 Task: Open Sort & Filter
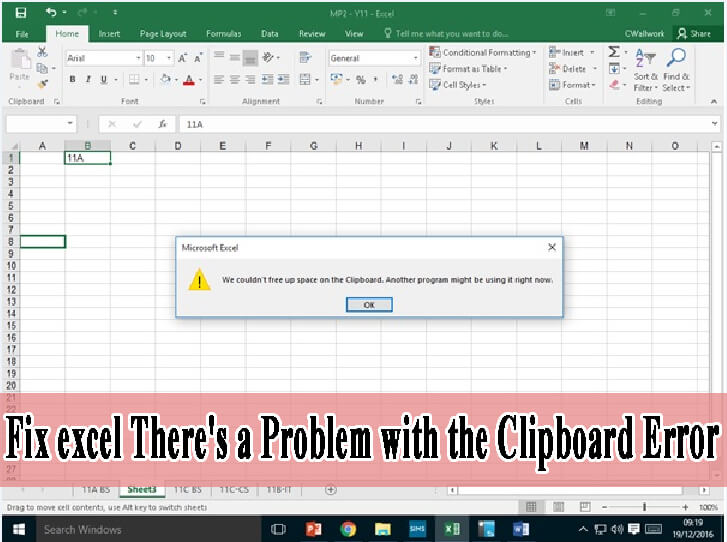(645, 70)
